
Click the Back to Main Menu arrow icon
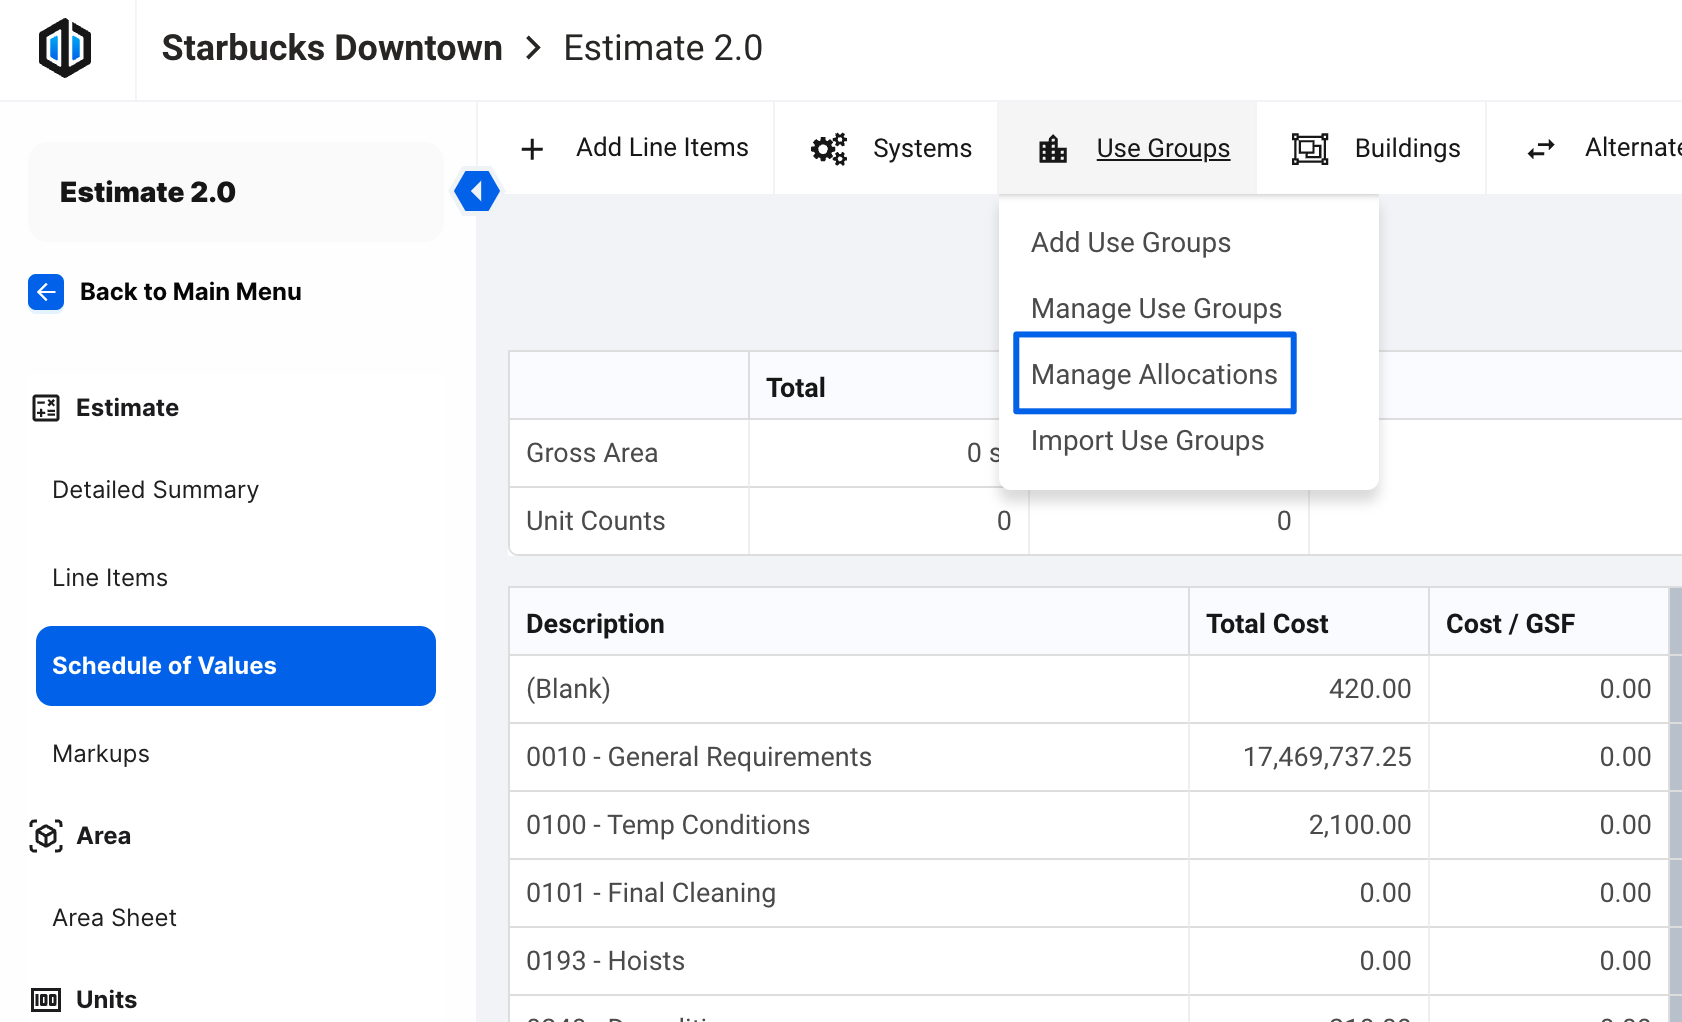(x=45, y=292)
